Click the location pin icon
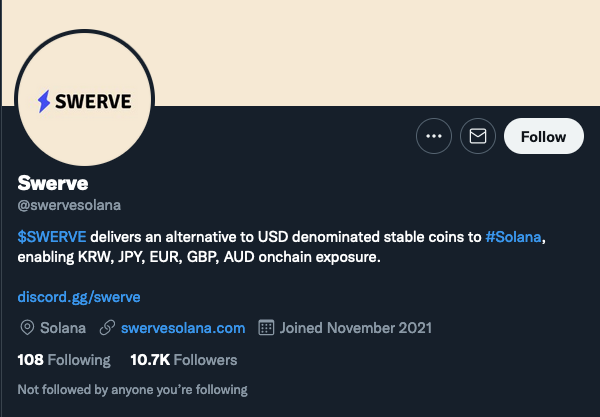This screenshot has height=417, width=600. (26, 328)
